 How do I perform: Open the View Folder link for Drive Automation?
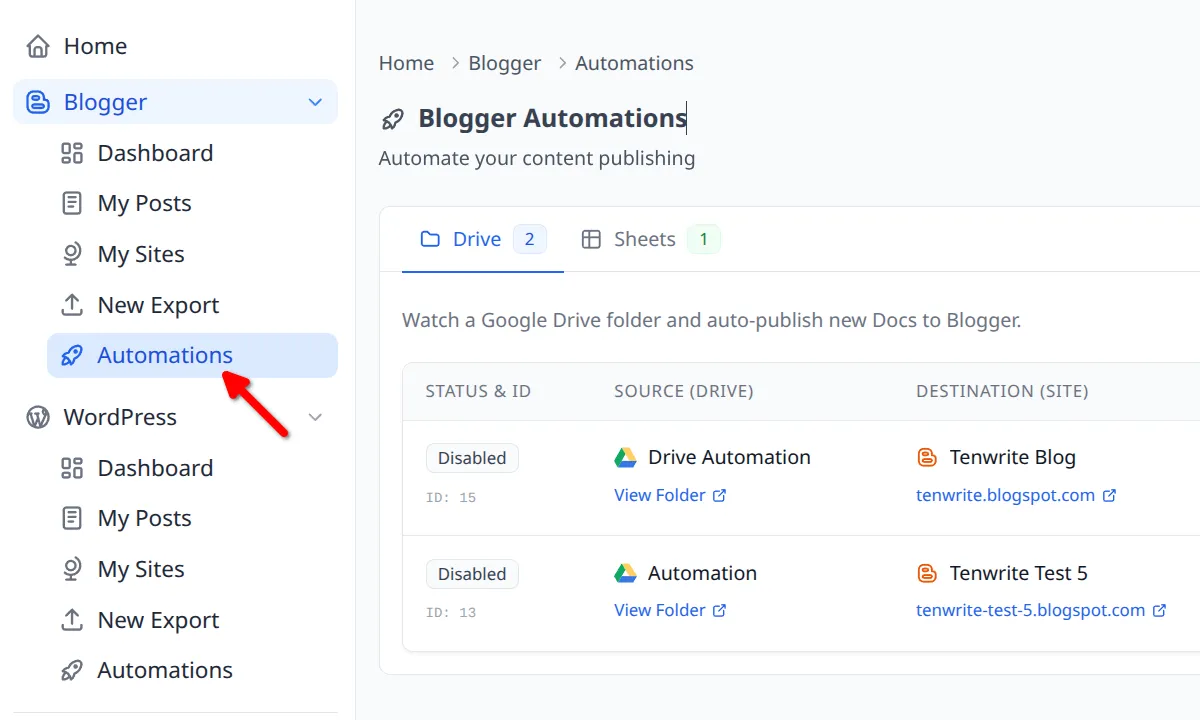coord(662,494)
